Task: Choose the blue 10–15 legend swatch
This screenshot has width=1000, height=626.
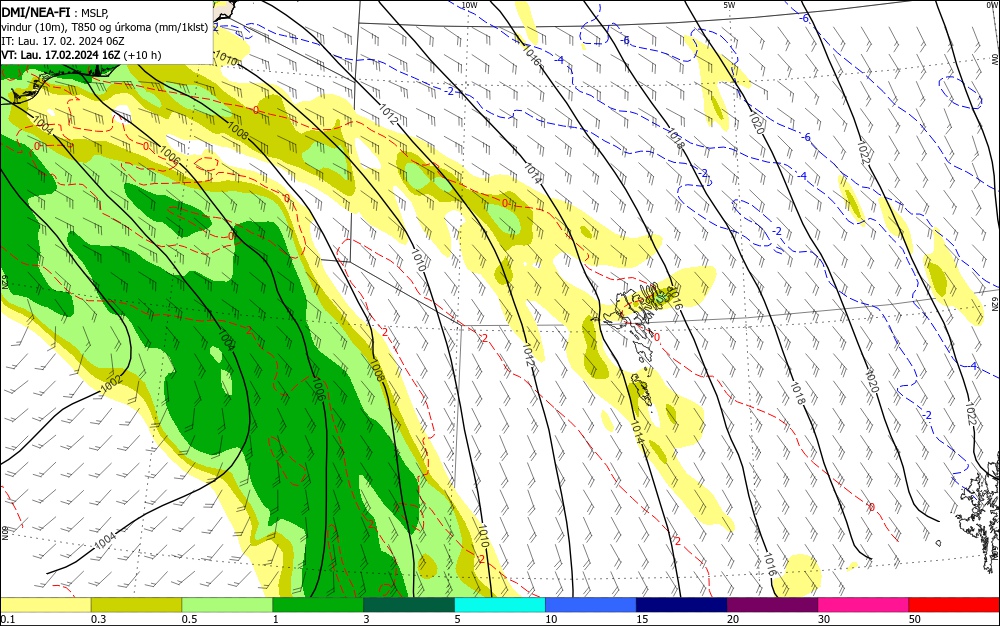Action: [591, 605]
